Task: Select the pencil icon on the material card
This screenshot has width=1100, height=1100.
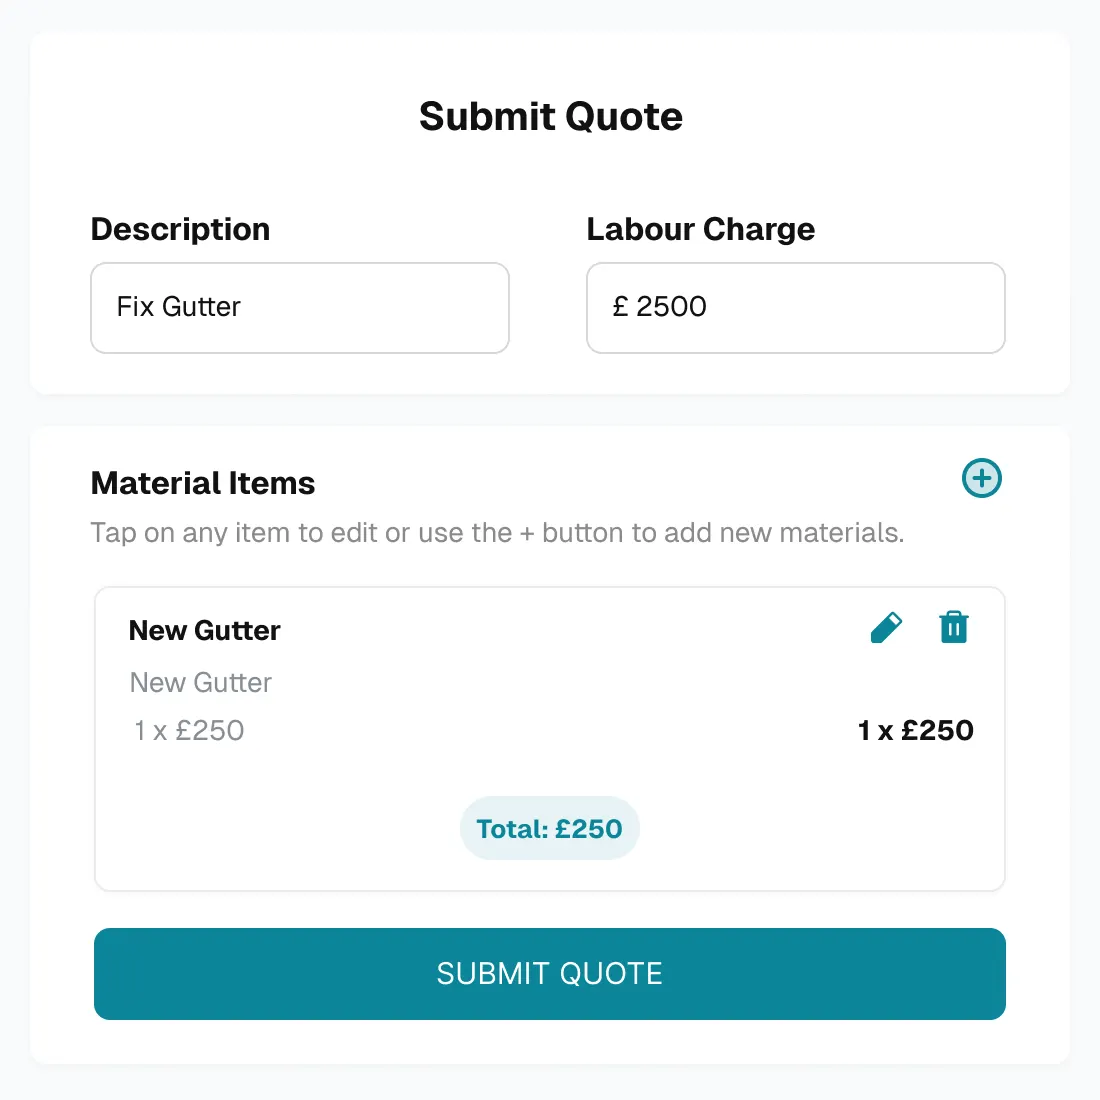Action: tap(886, 627)
